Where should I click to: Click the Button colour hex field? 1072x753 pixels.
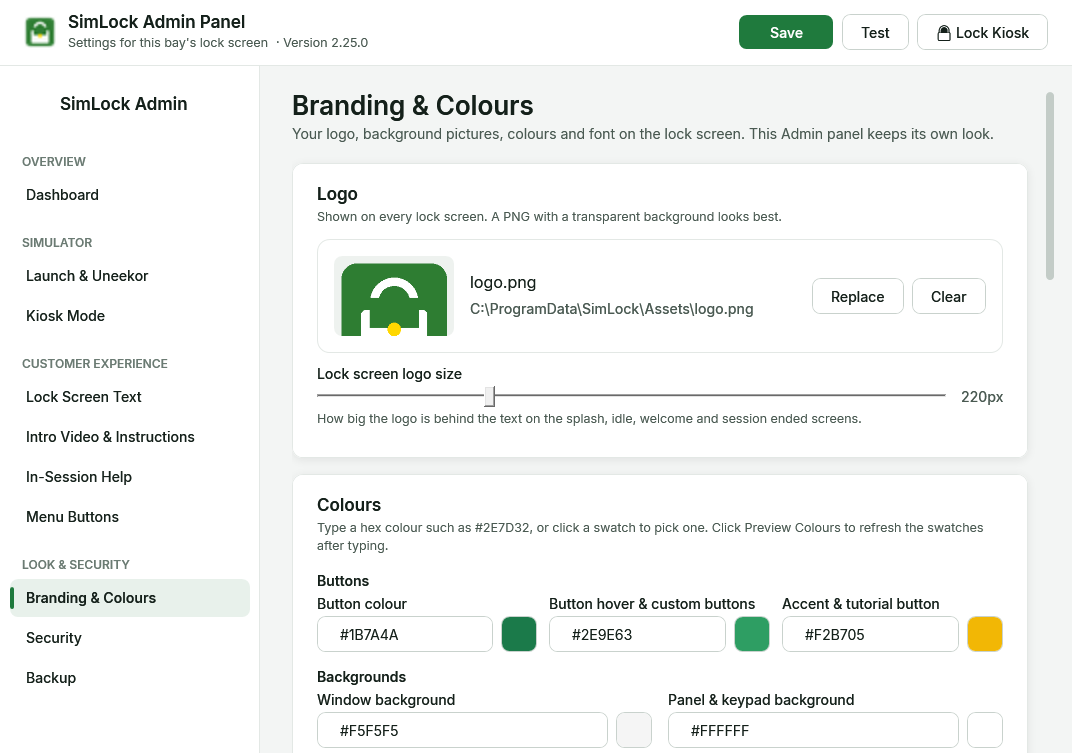(405, 634)
